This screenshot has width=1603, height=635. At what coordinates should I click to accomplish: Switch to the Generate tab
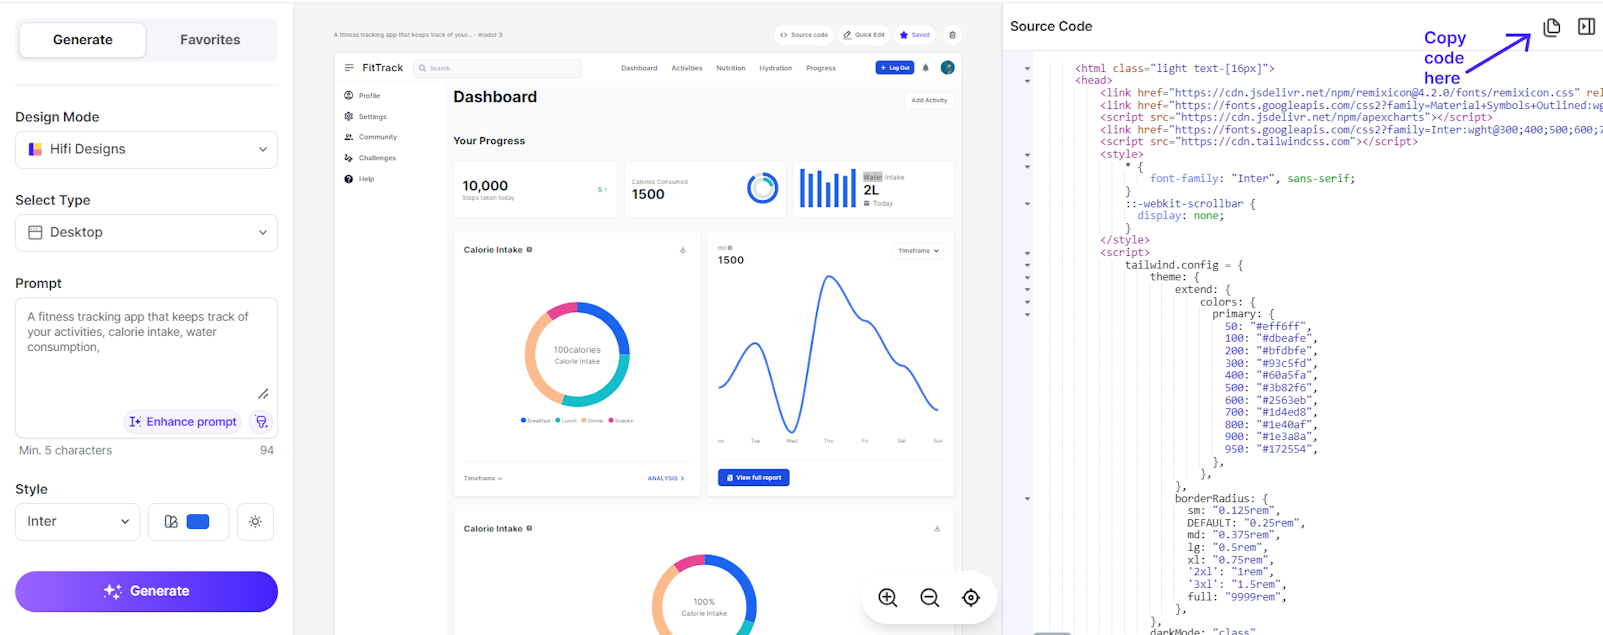coord(83,40)
